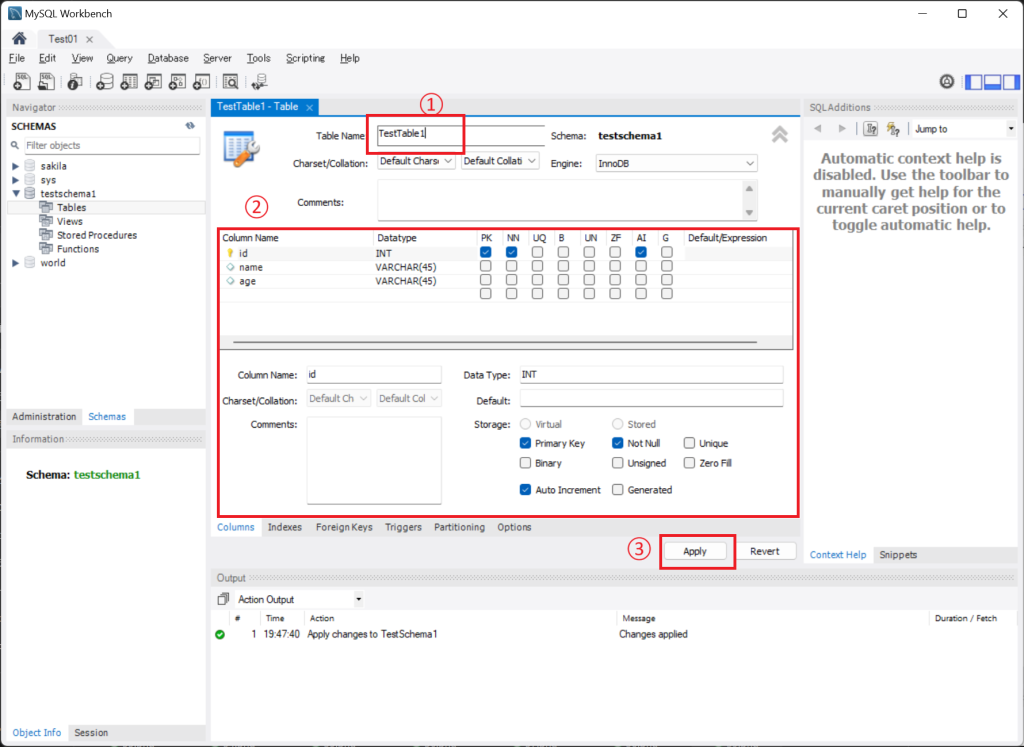
Task: Click the reconnect to DBMS toolbar icon
Action: coord(261,82)
